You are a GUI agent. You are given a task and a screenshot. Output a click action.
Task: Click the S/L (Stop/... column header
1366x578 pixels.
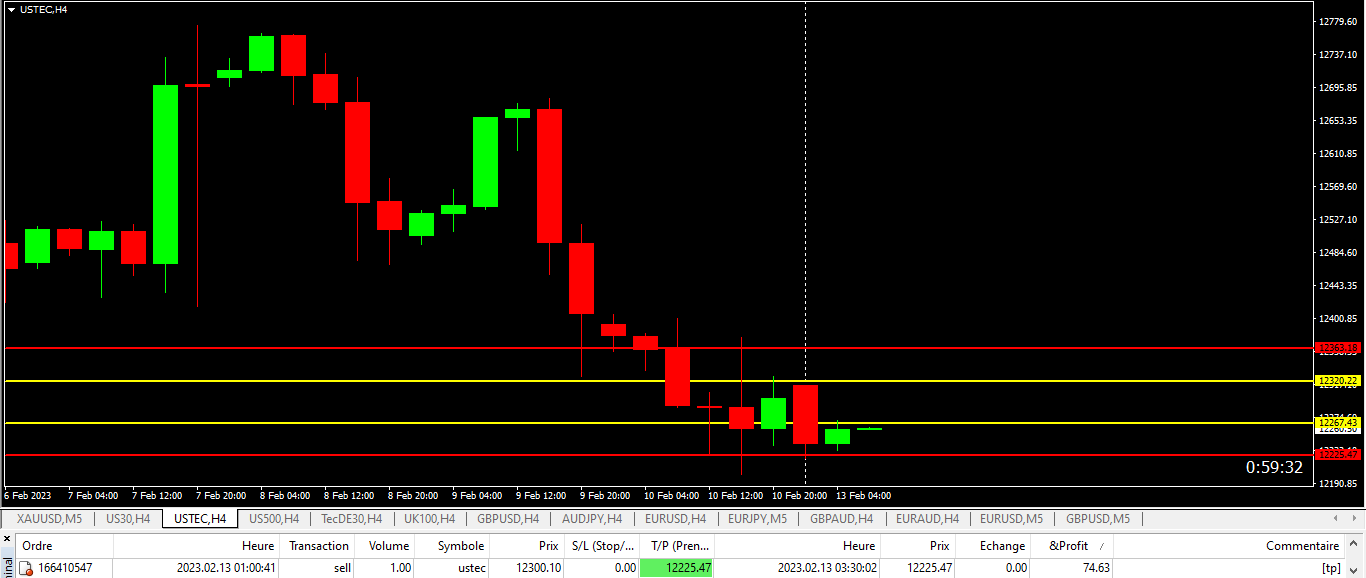(x=602, y=546)
